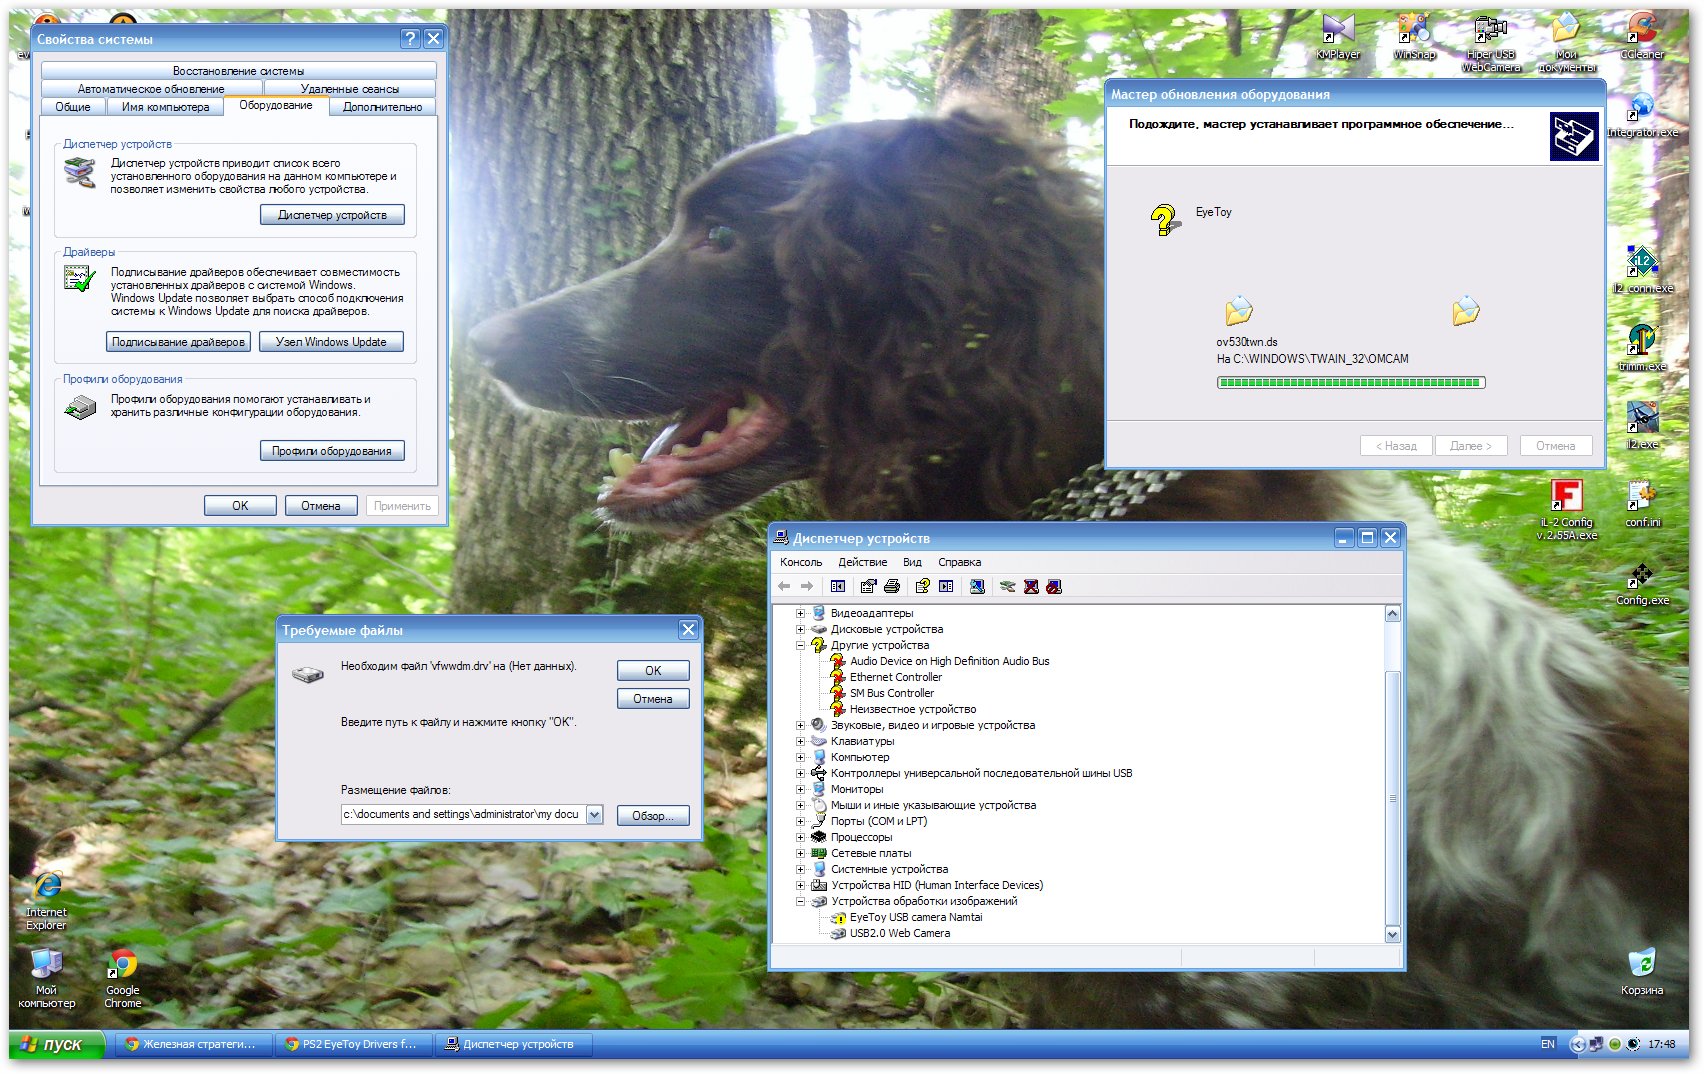Open the Вид menu

pyautogui.click(x=912, y=563)
